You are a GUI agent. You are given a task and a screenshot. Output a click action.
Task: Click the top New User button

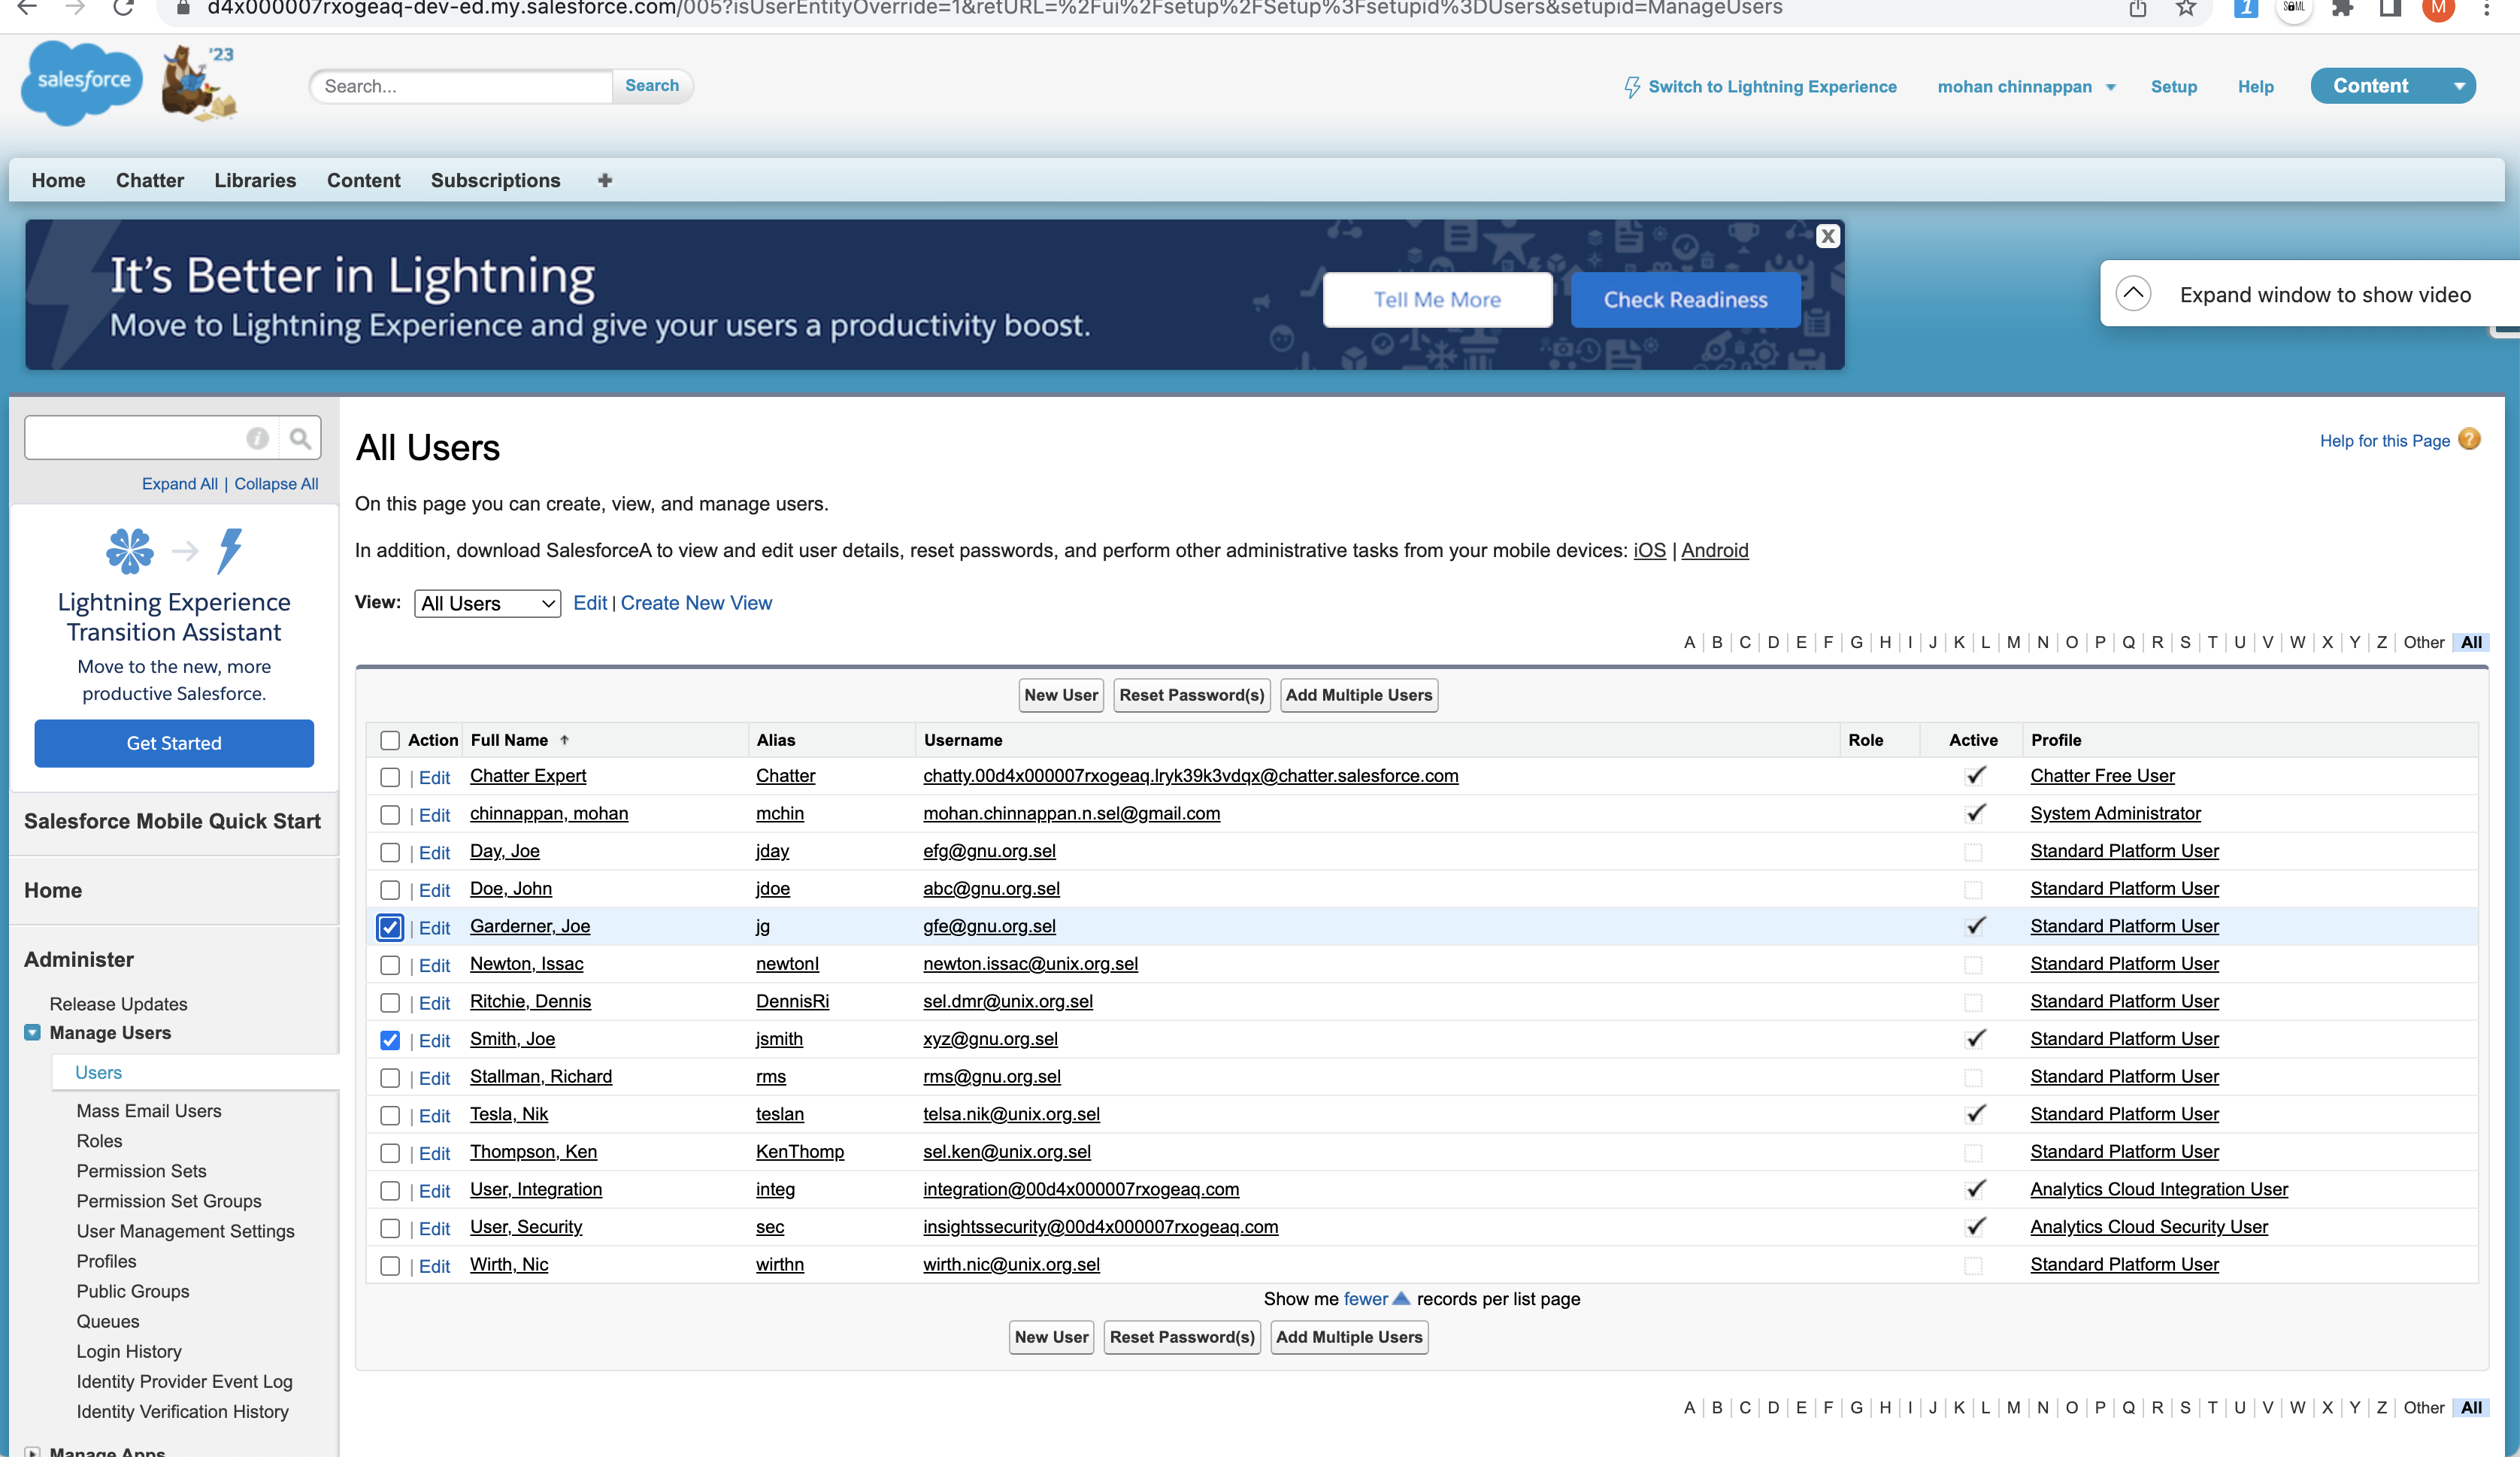[1061, 695]
